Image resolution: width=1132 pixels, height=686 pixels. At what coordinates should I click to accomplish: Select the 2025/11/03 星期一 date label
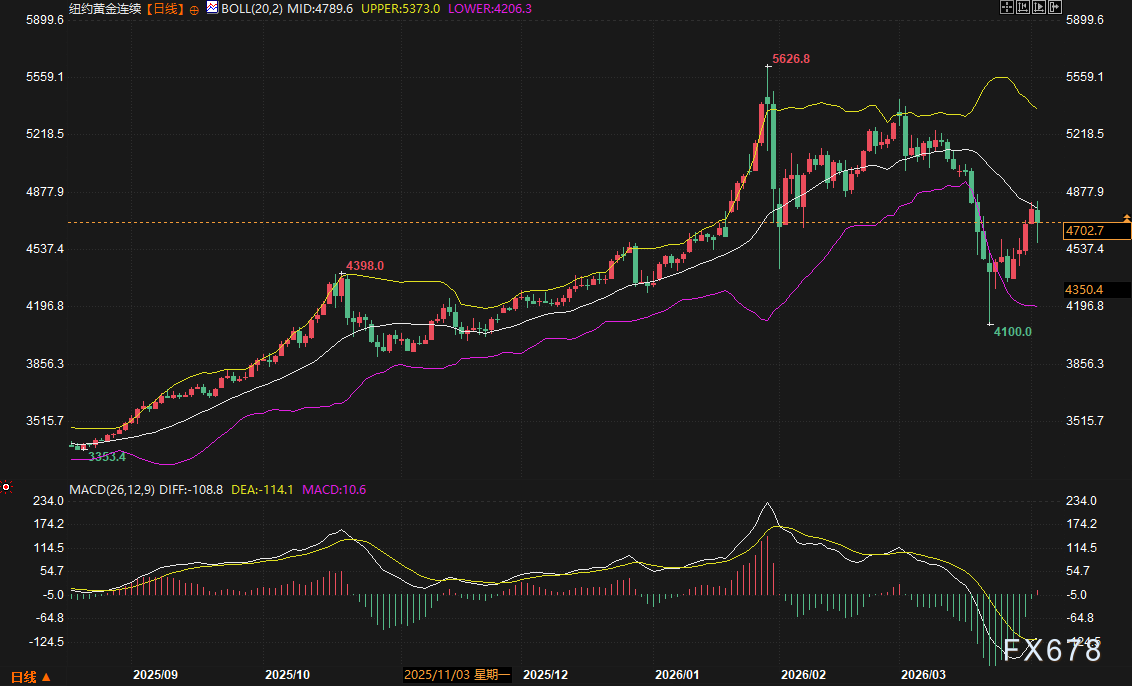pos(458,676)
